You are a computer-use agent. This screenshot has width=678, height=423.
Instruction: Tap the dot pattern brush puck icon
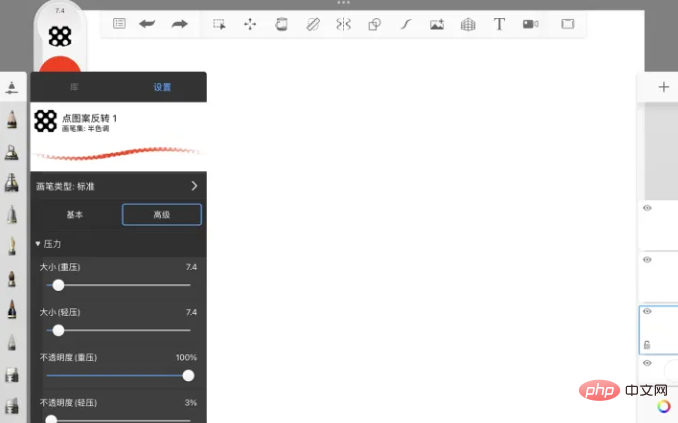point(60,36)
